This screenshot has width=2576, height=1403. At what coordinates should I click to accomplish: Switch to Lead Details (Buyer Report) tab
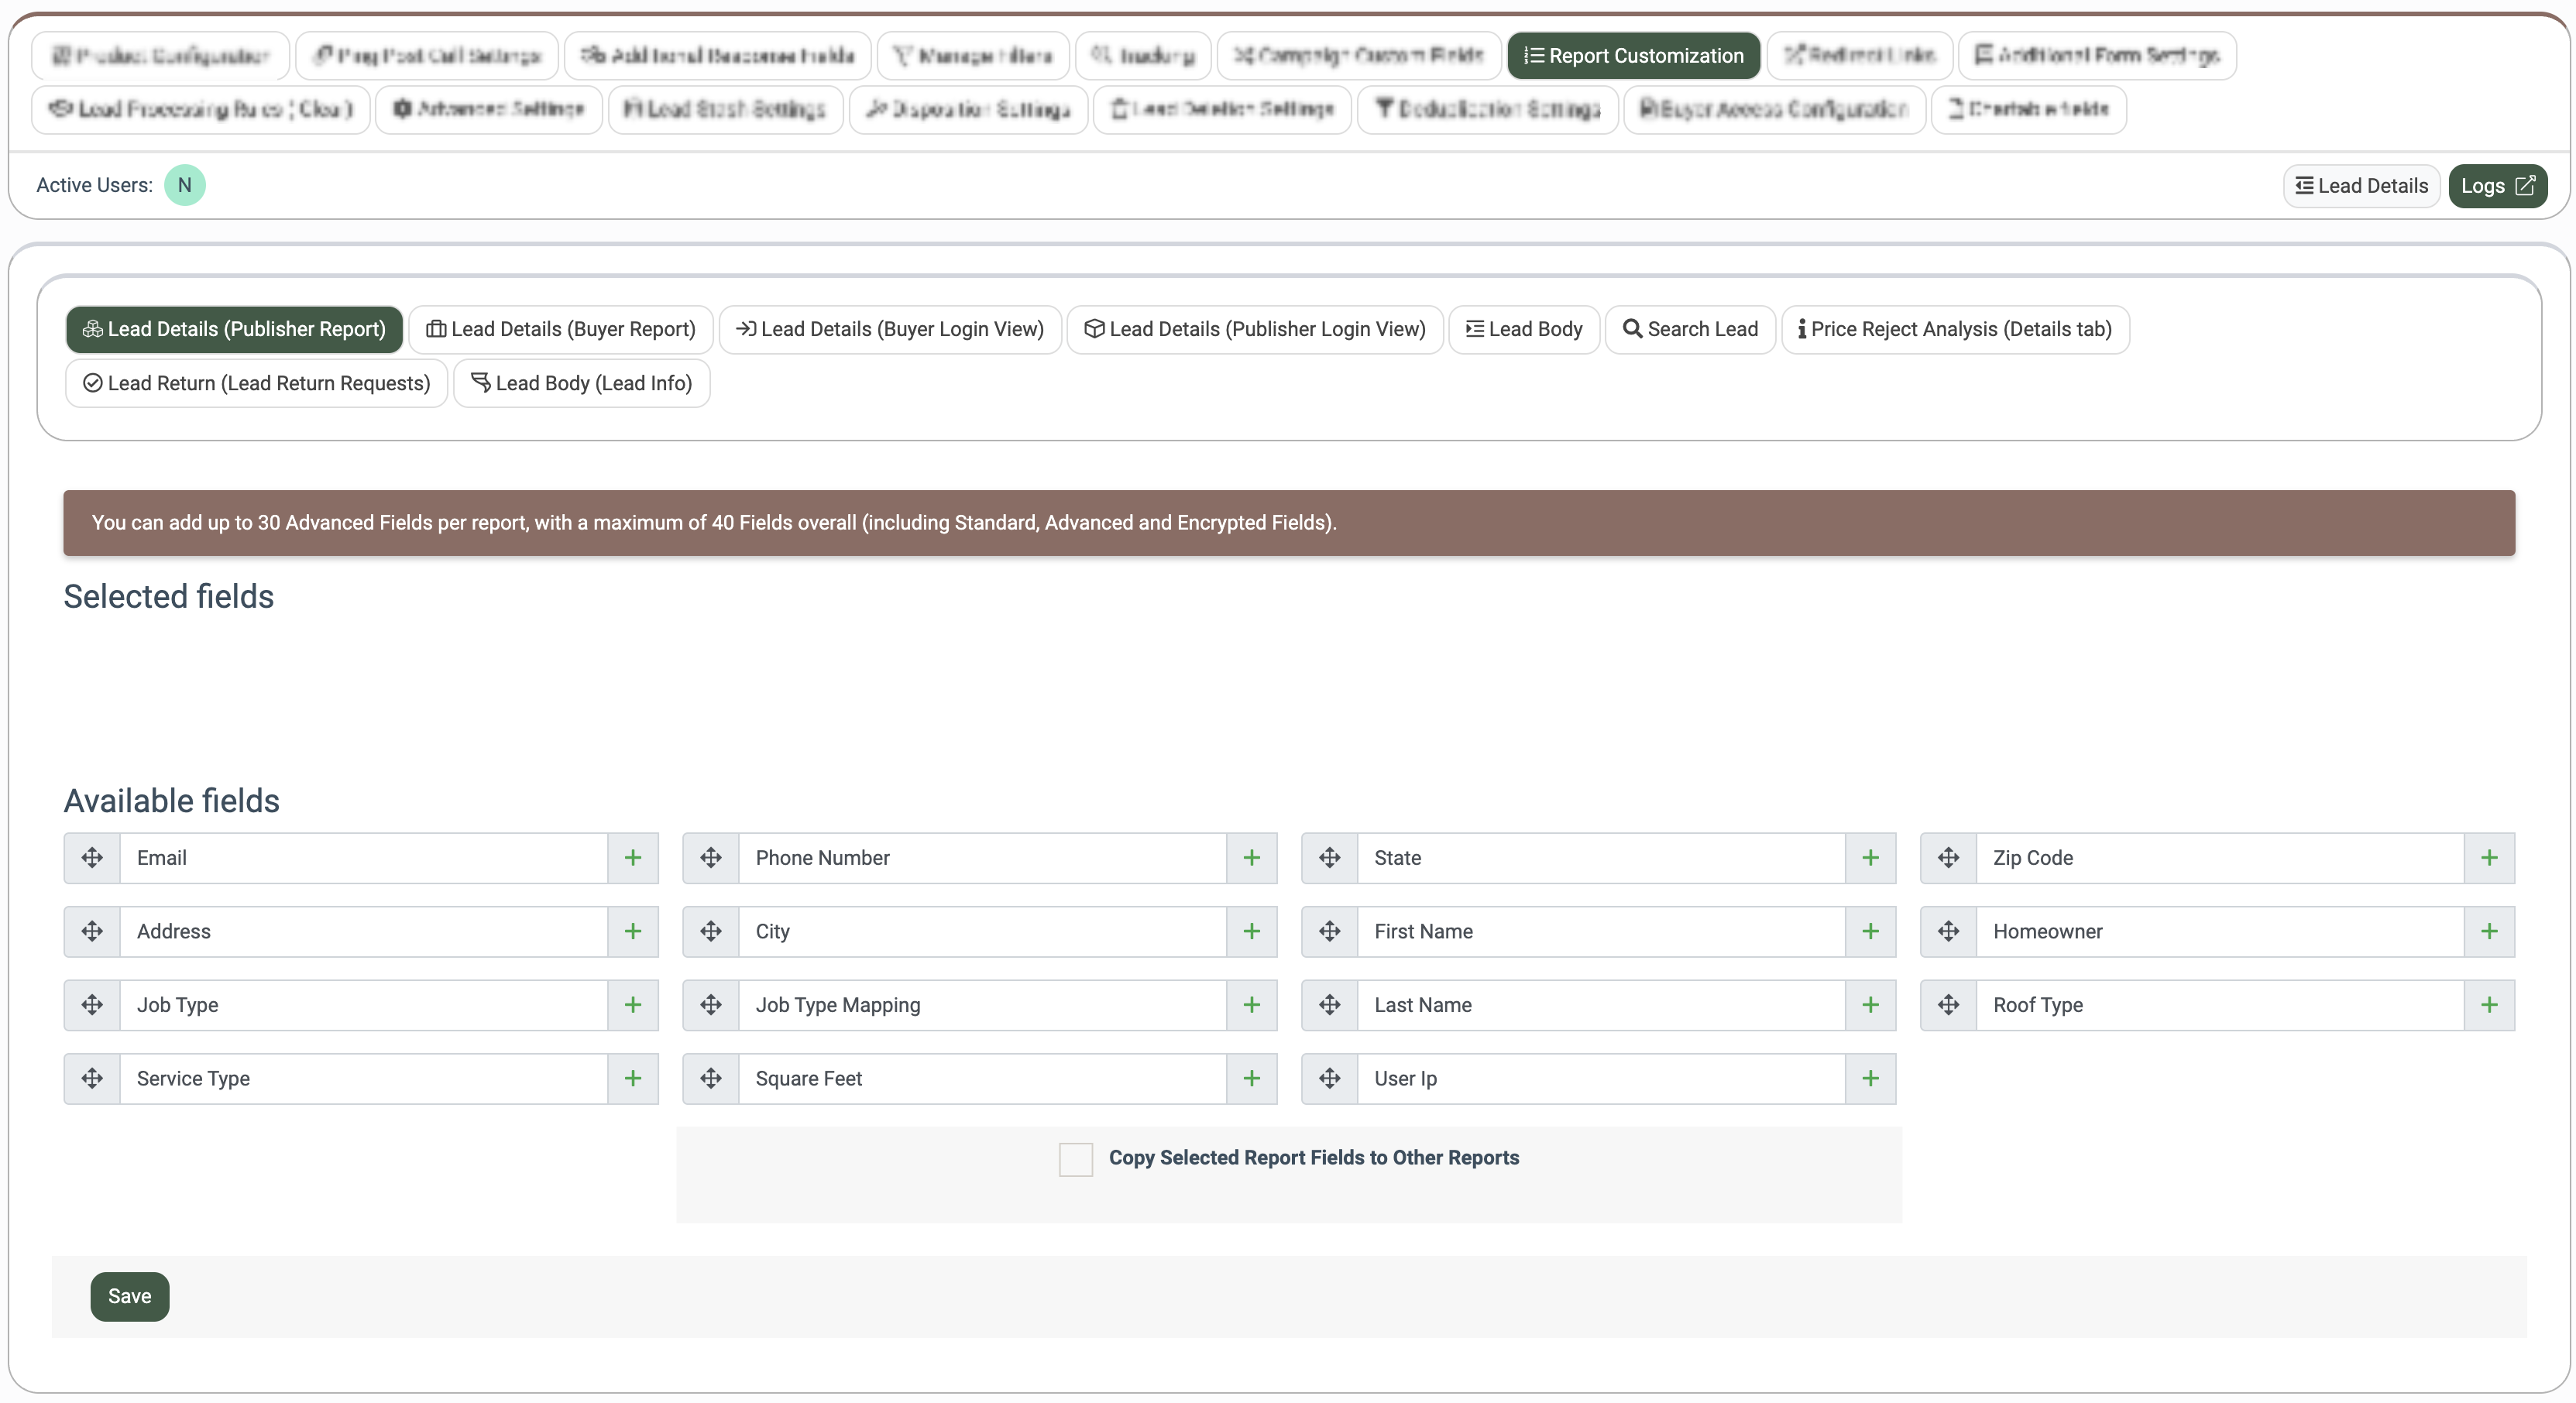561,329
